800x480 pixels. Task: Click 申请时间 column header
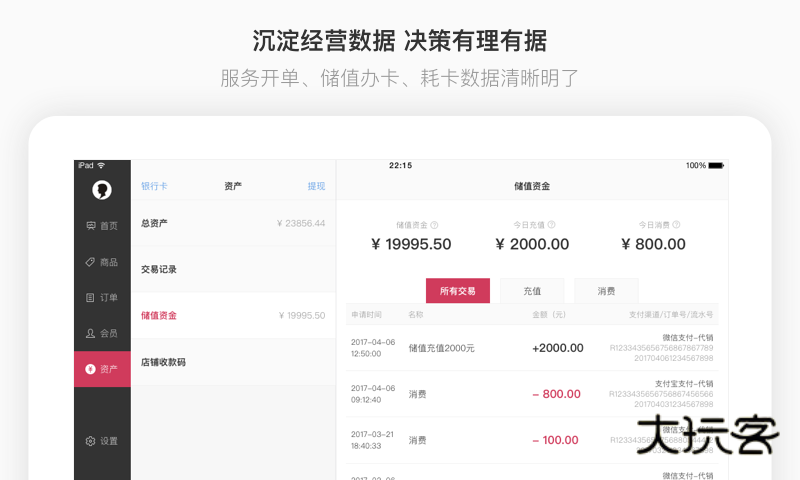(x=366, y=314)
